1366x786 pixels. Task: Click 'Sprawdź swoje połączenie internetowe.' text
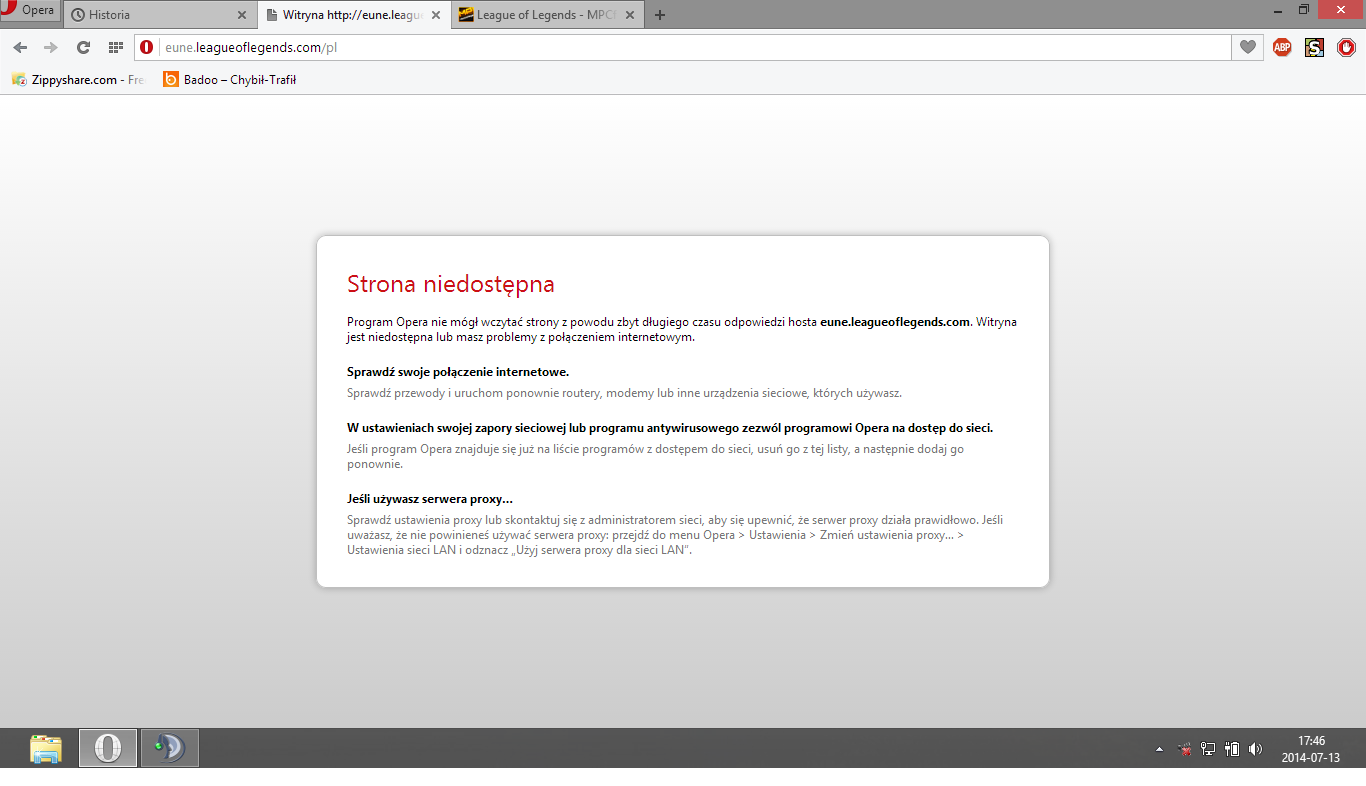(x=458, y=372)
